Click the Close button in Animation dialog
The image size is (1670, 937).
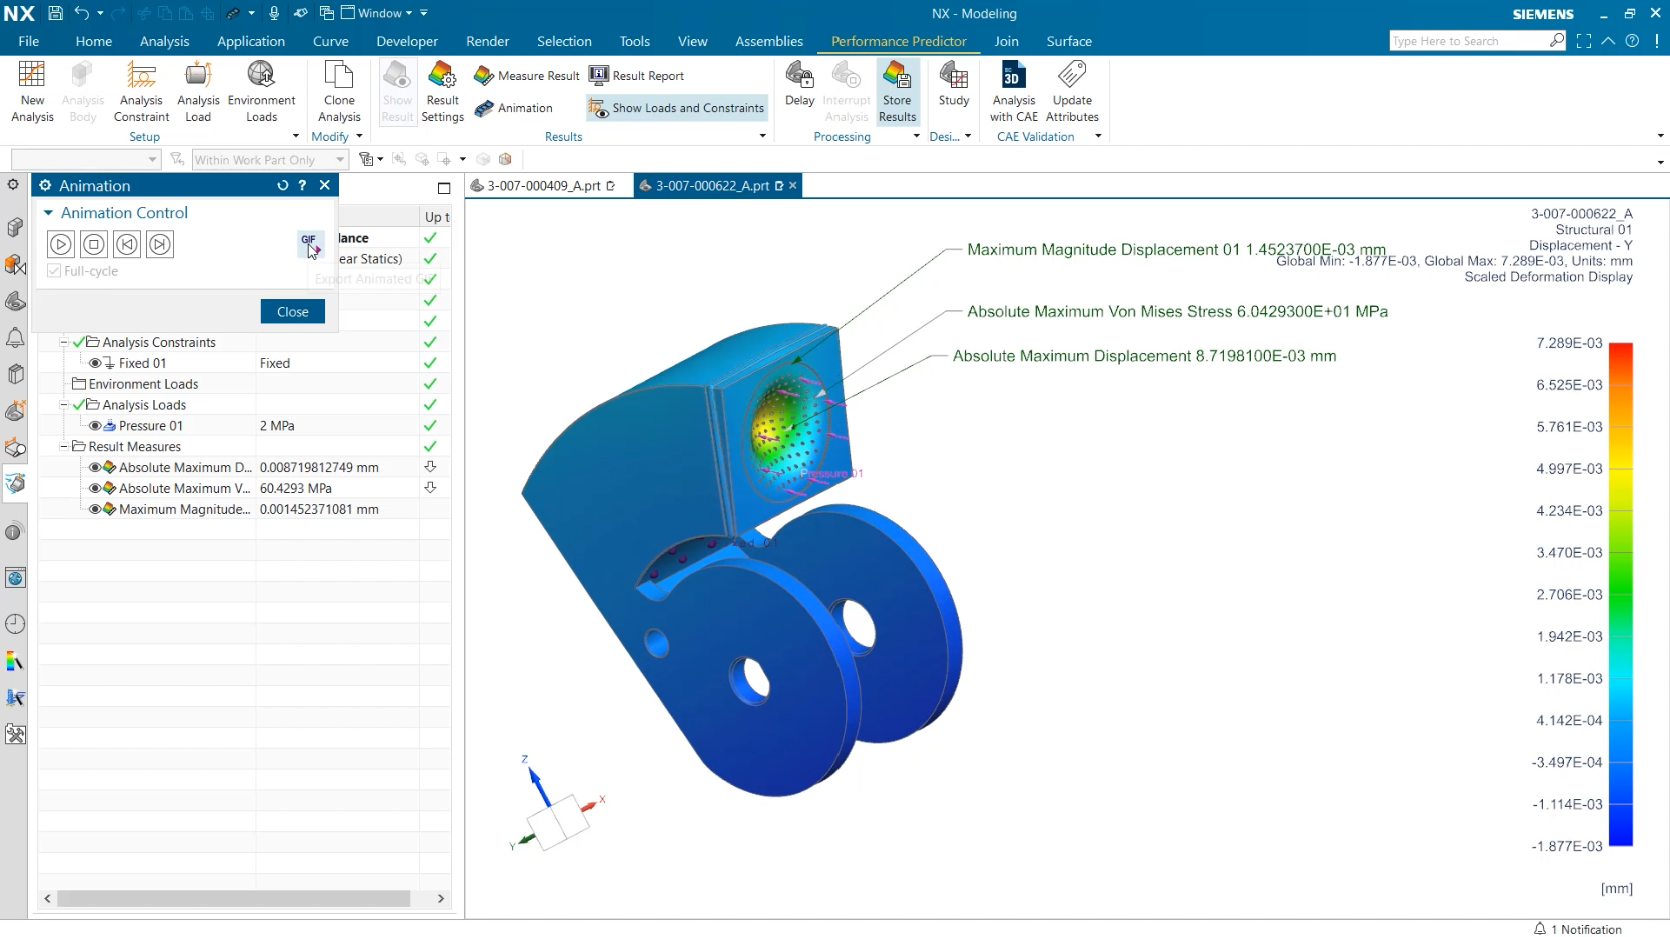coord(292,312)
